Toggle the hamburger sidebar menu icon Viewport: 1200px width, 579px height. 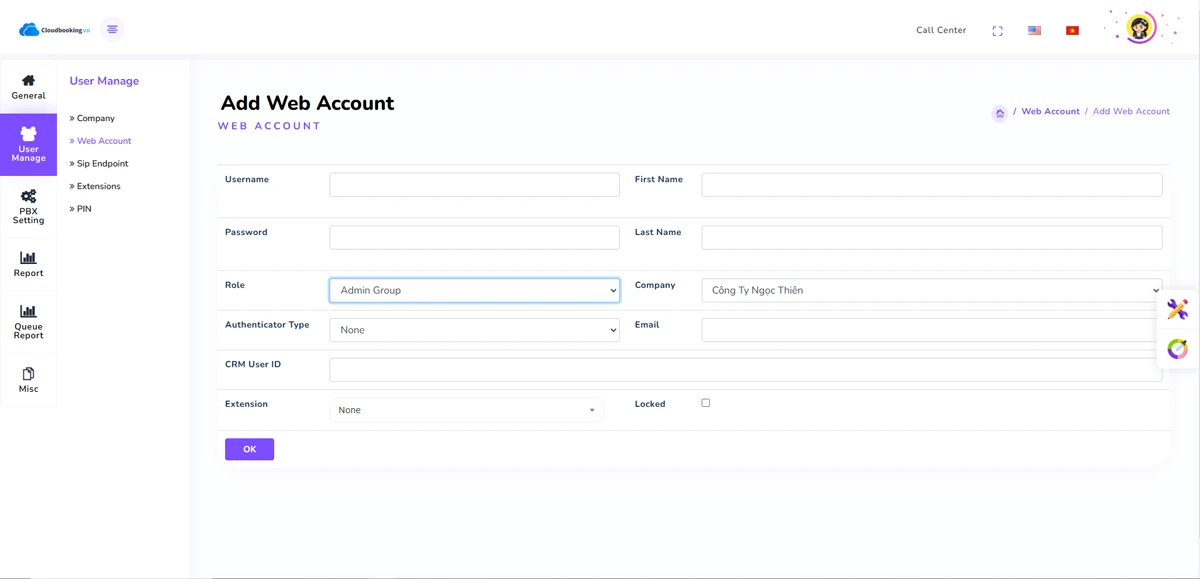tap(112, 30)
